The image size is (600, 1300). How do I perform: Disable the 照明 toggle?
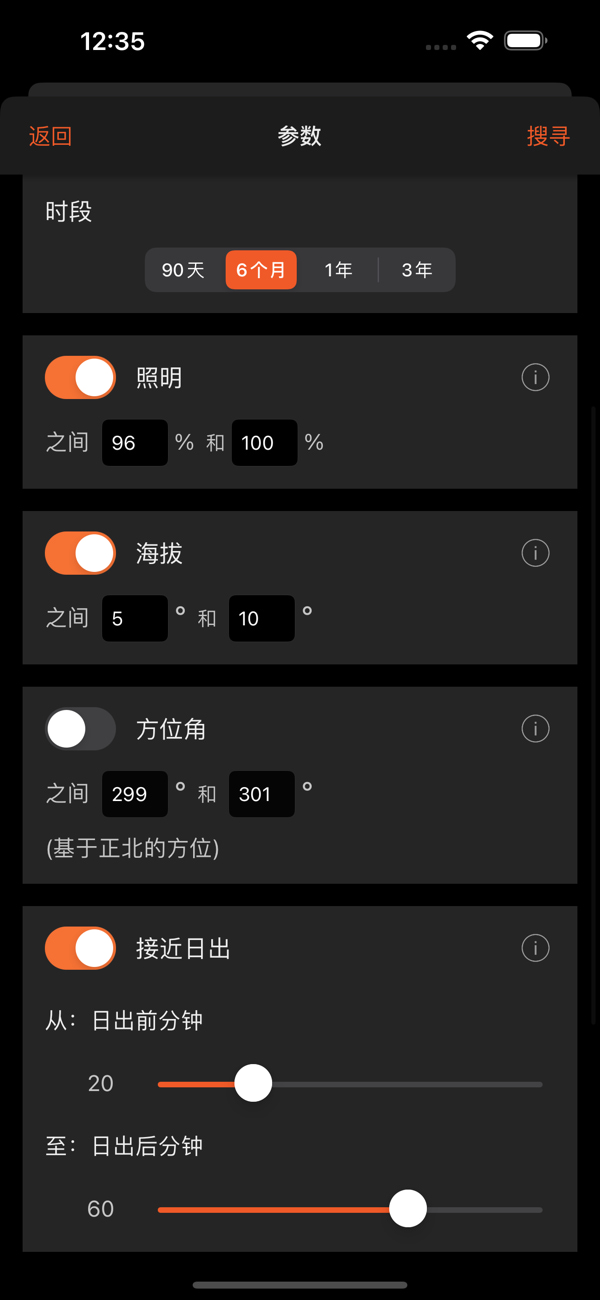[80, 377]
